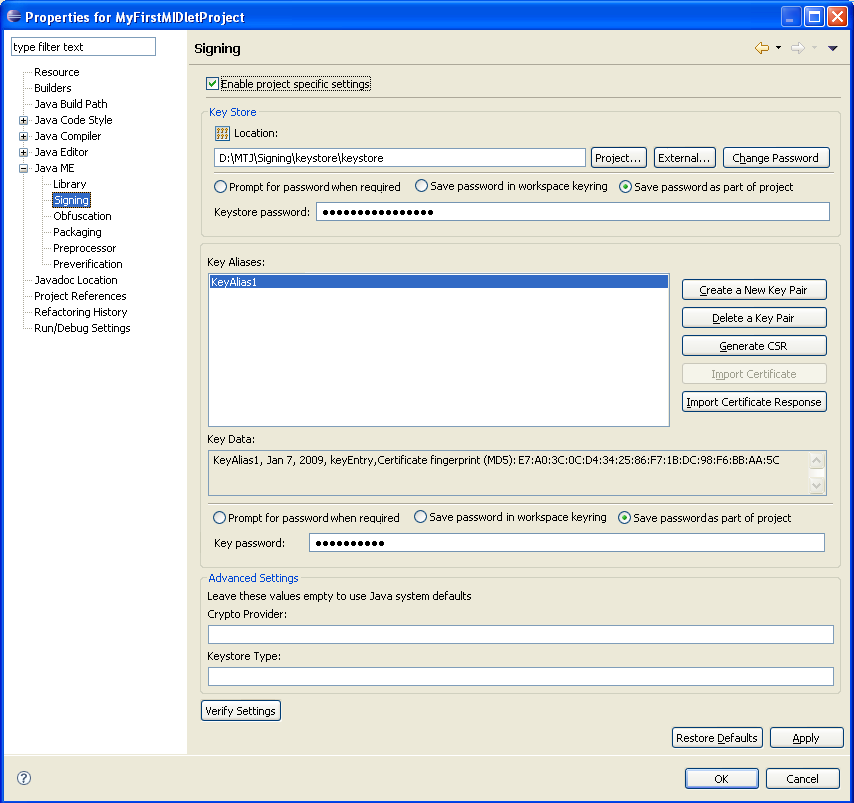Click the help question mark icon
The height and width of the screenshot is (803, 854).
pyautogui.click(x=24, y=778)
